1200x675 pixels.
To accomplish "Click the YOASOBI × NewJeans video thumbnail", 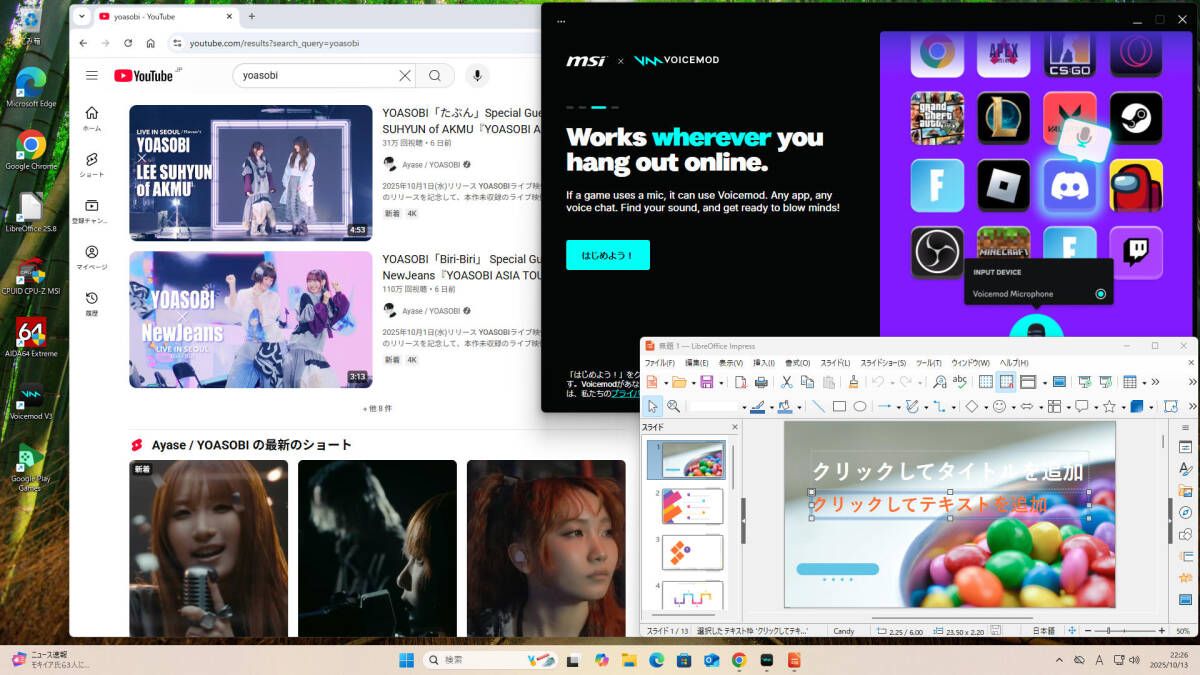I will [250, 319].
